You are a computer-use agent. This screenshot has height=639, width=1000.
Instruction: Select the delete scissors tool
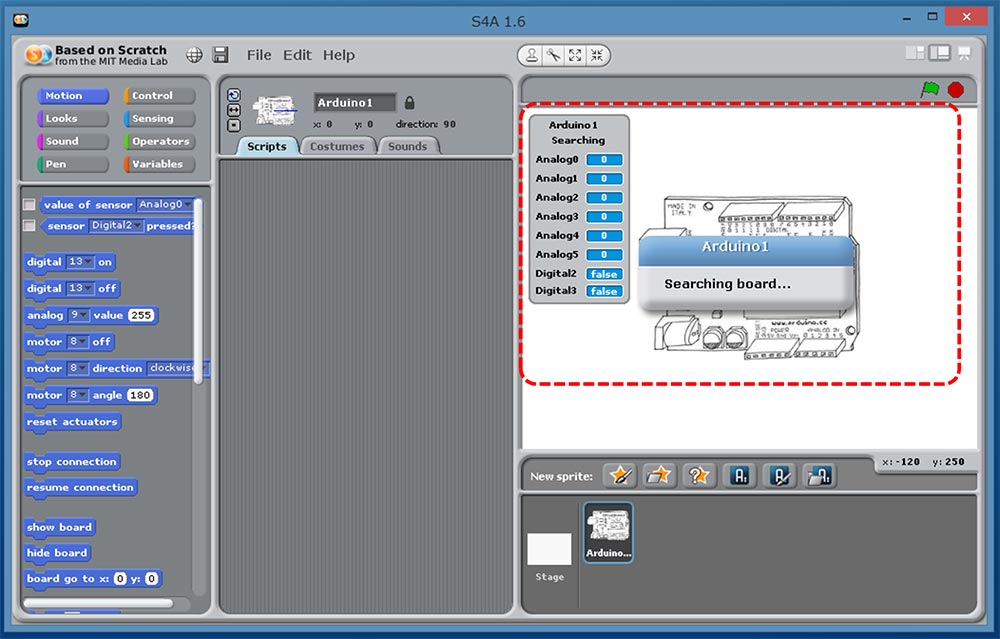pos(553,55)
